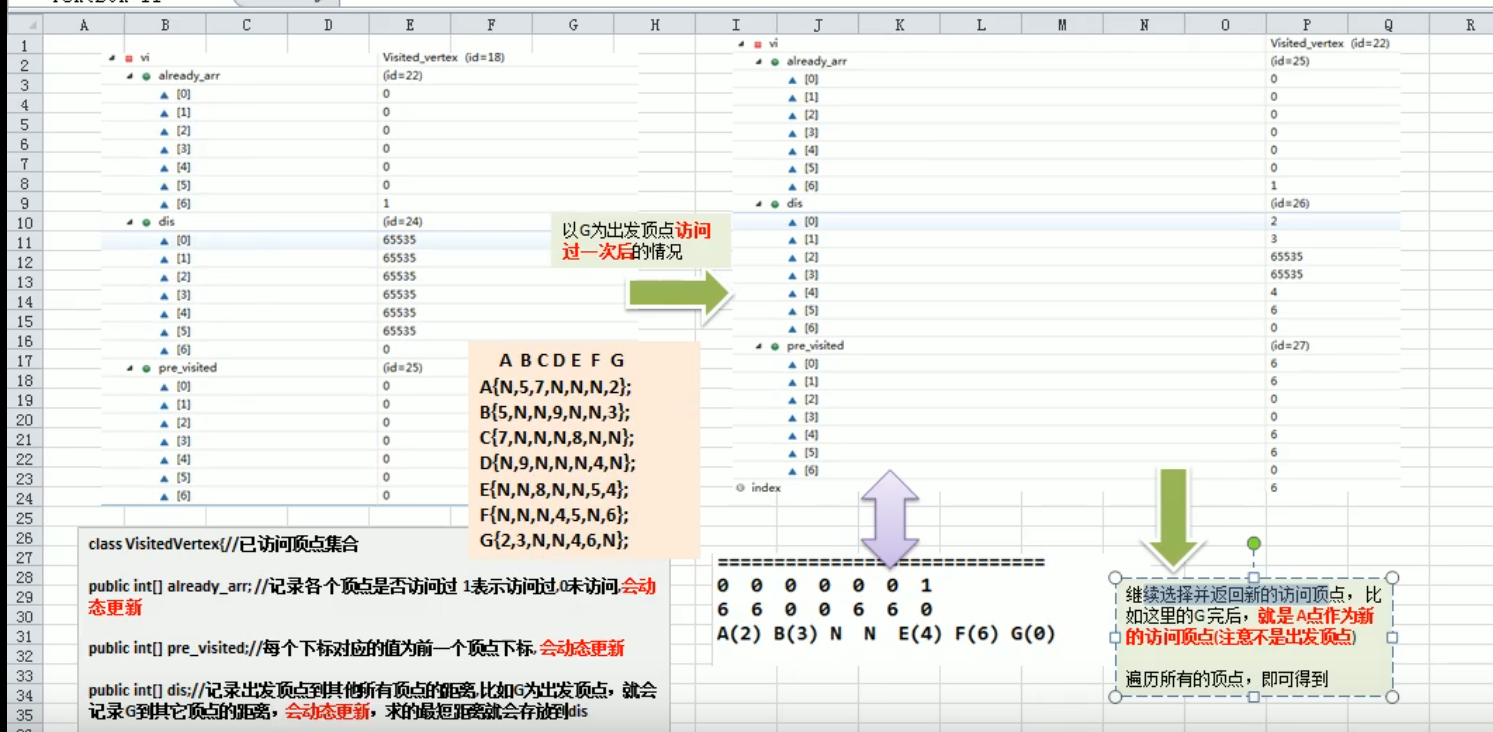Click the 'public int[] pre_visited;' code line
The height and width of the screenshot is (732, 1493).
click(x=356, y=648)
